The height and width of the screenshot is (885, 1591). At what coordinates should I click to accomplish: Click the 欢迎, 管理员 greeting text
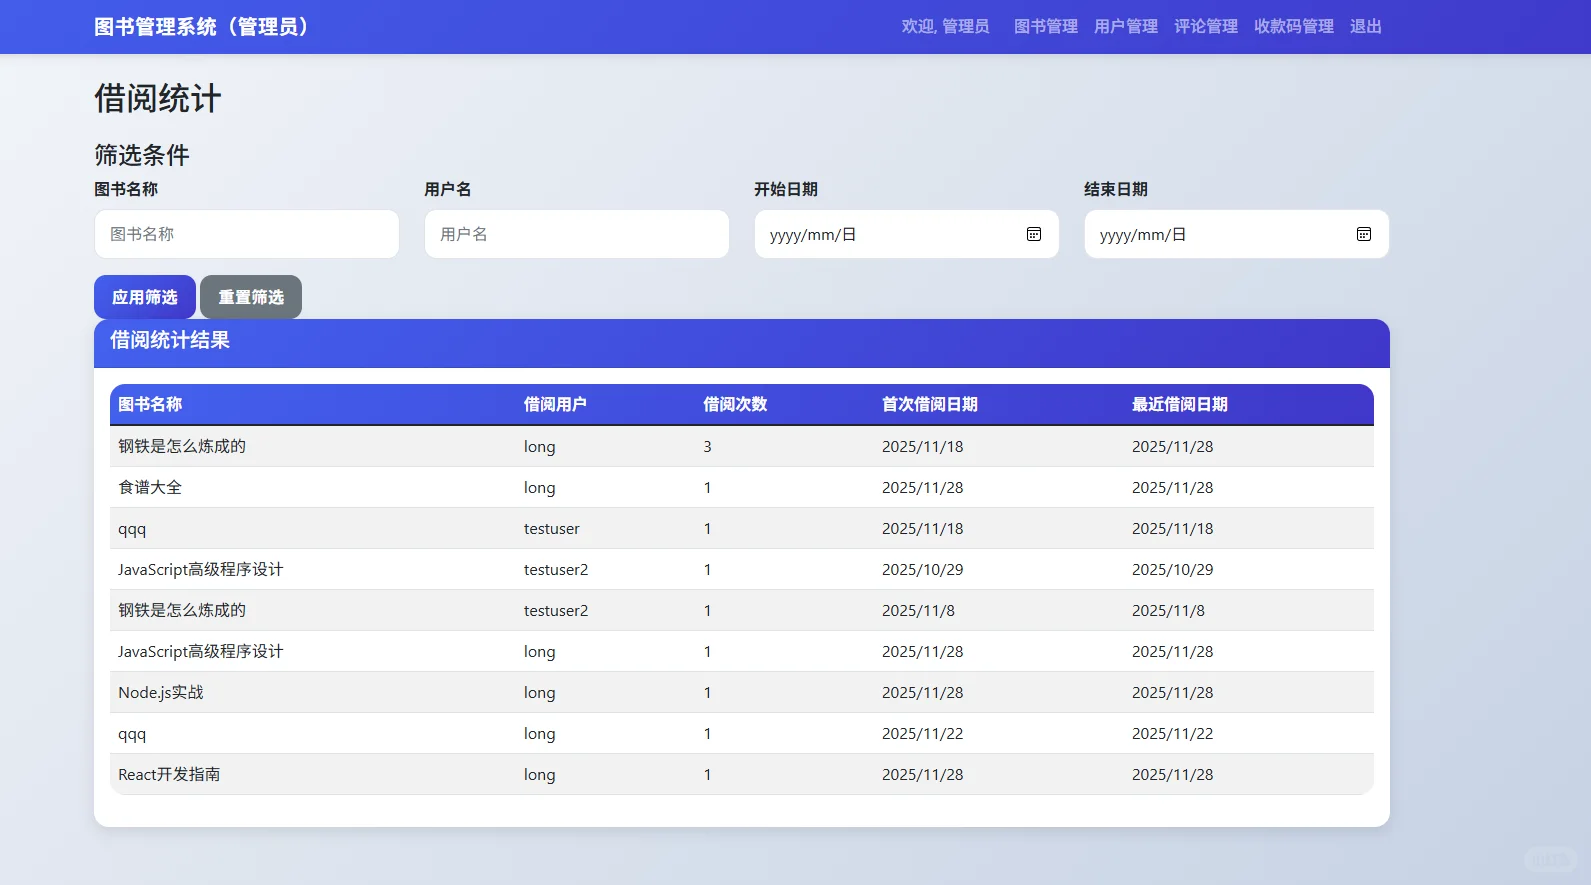coord(946,26)
